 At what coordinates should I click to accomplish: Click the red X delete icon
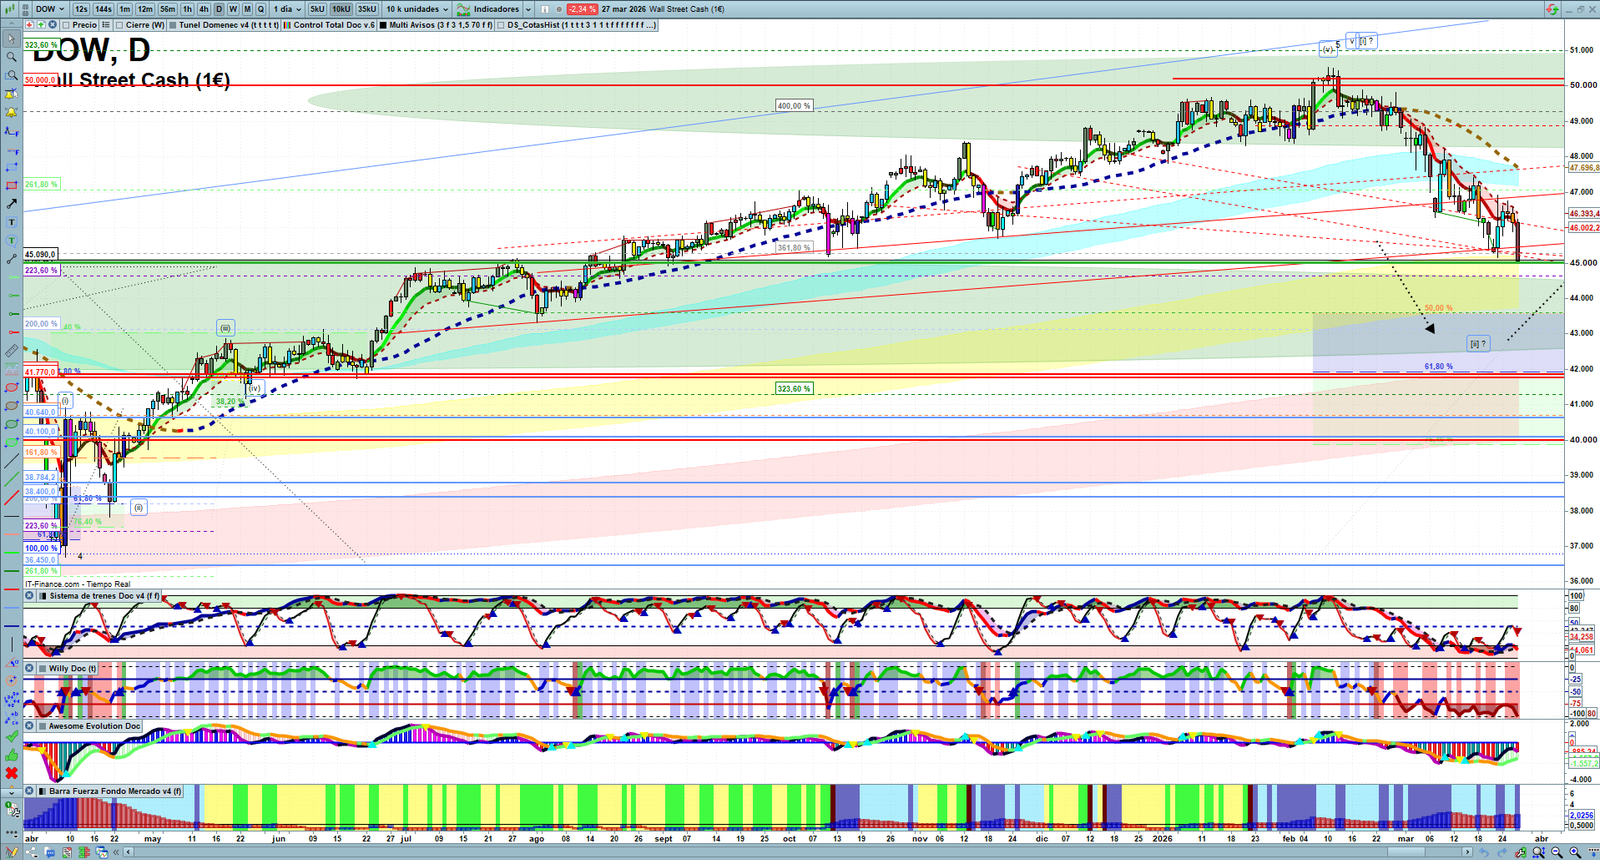point(11,773)
